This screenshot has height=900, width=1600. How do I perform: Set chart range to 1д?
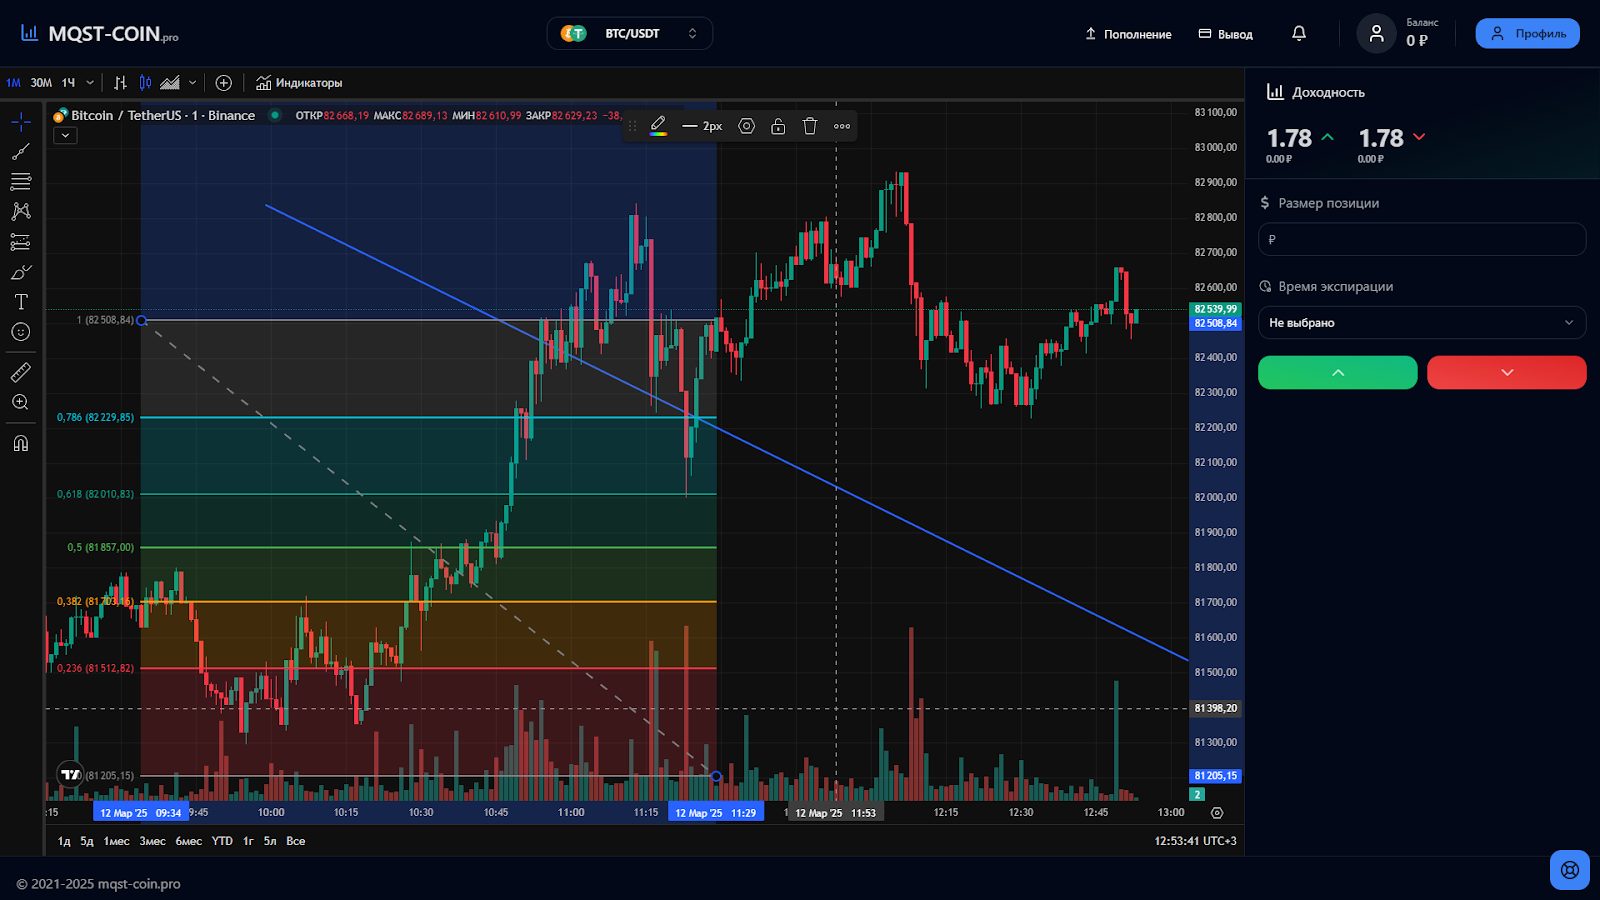(x=64, y=841)
